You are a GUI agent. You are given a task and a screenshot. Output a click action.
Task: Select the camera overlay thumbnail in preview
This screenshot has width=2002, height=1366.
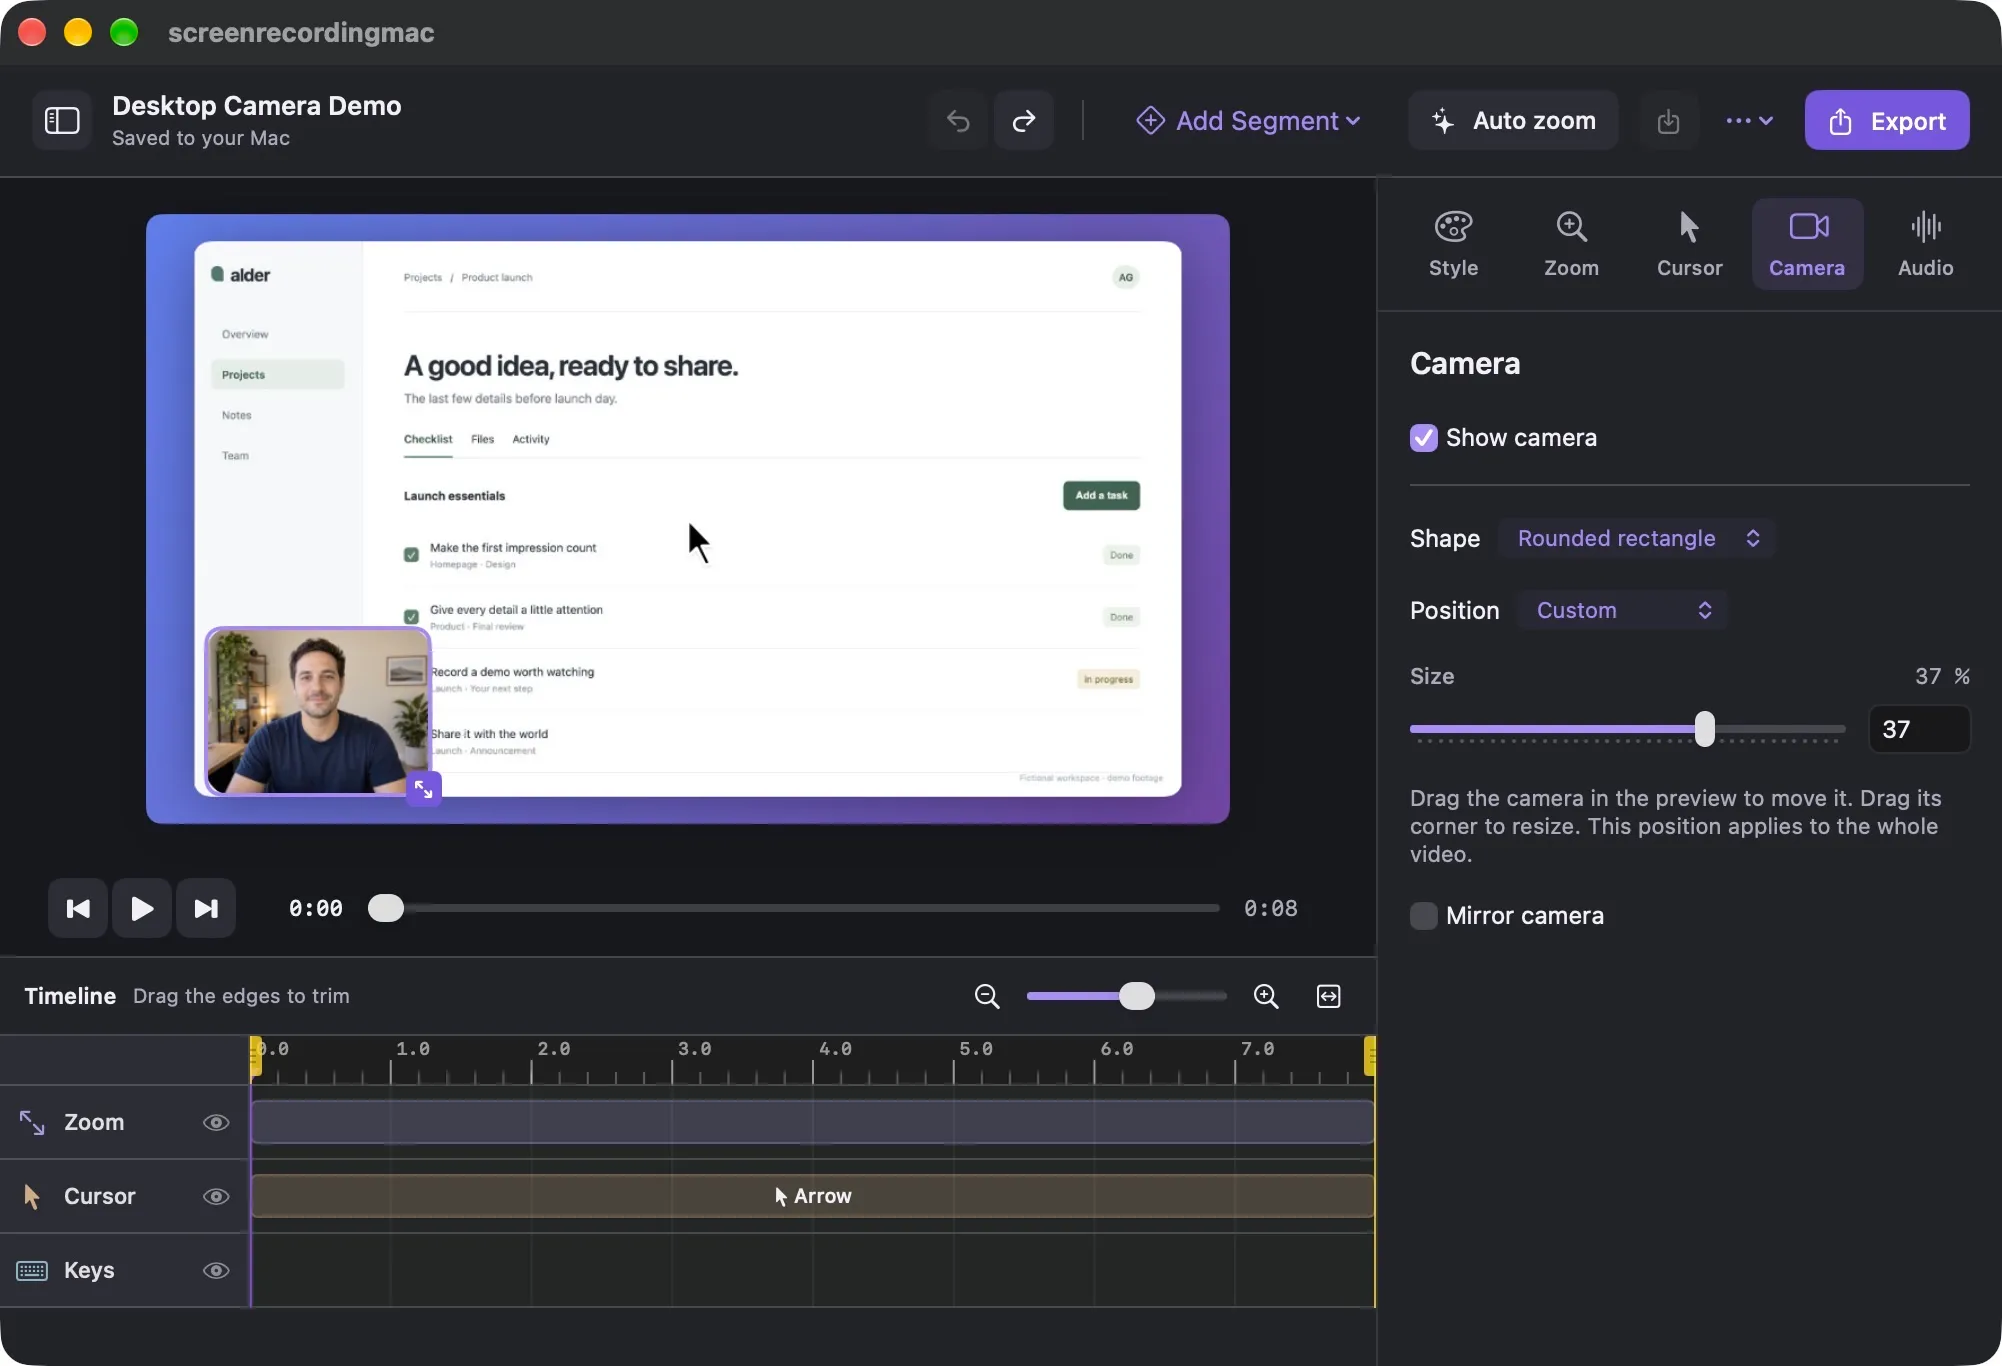[318, 711]
